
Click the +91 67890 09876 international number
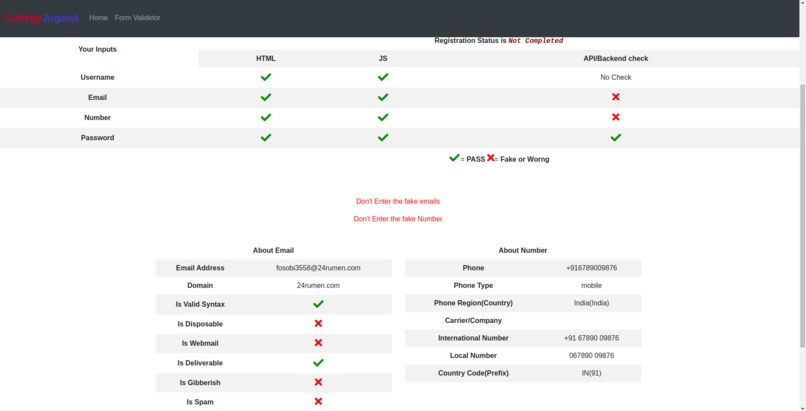click(592, 338)
